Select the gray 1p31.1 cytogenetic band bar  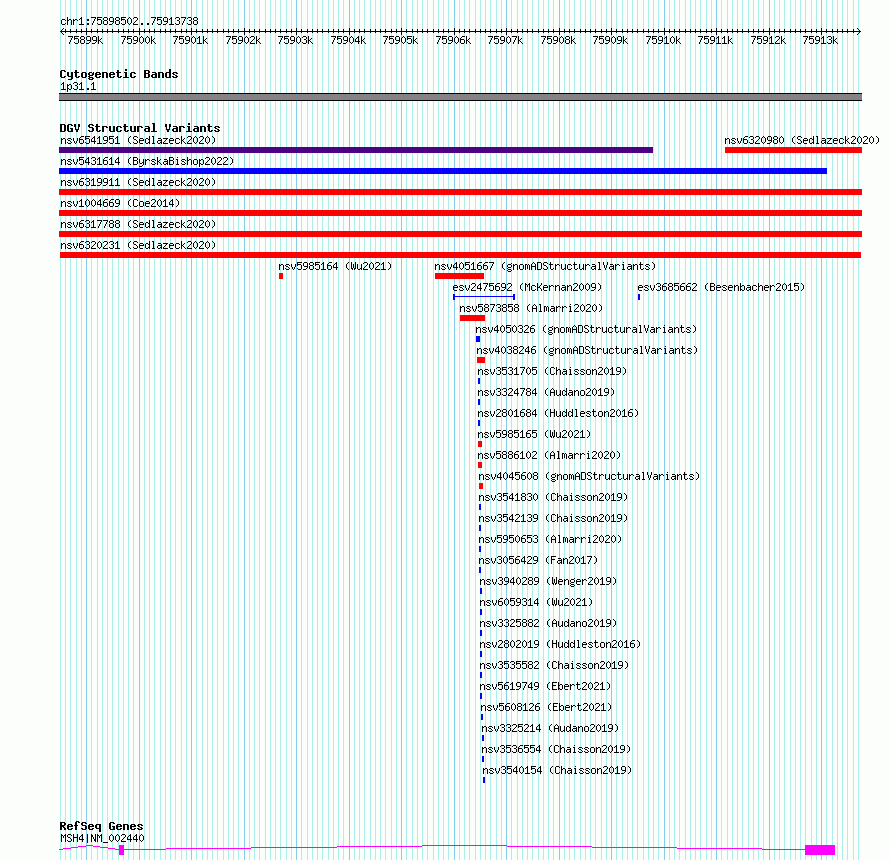460,97
